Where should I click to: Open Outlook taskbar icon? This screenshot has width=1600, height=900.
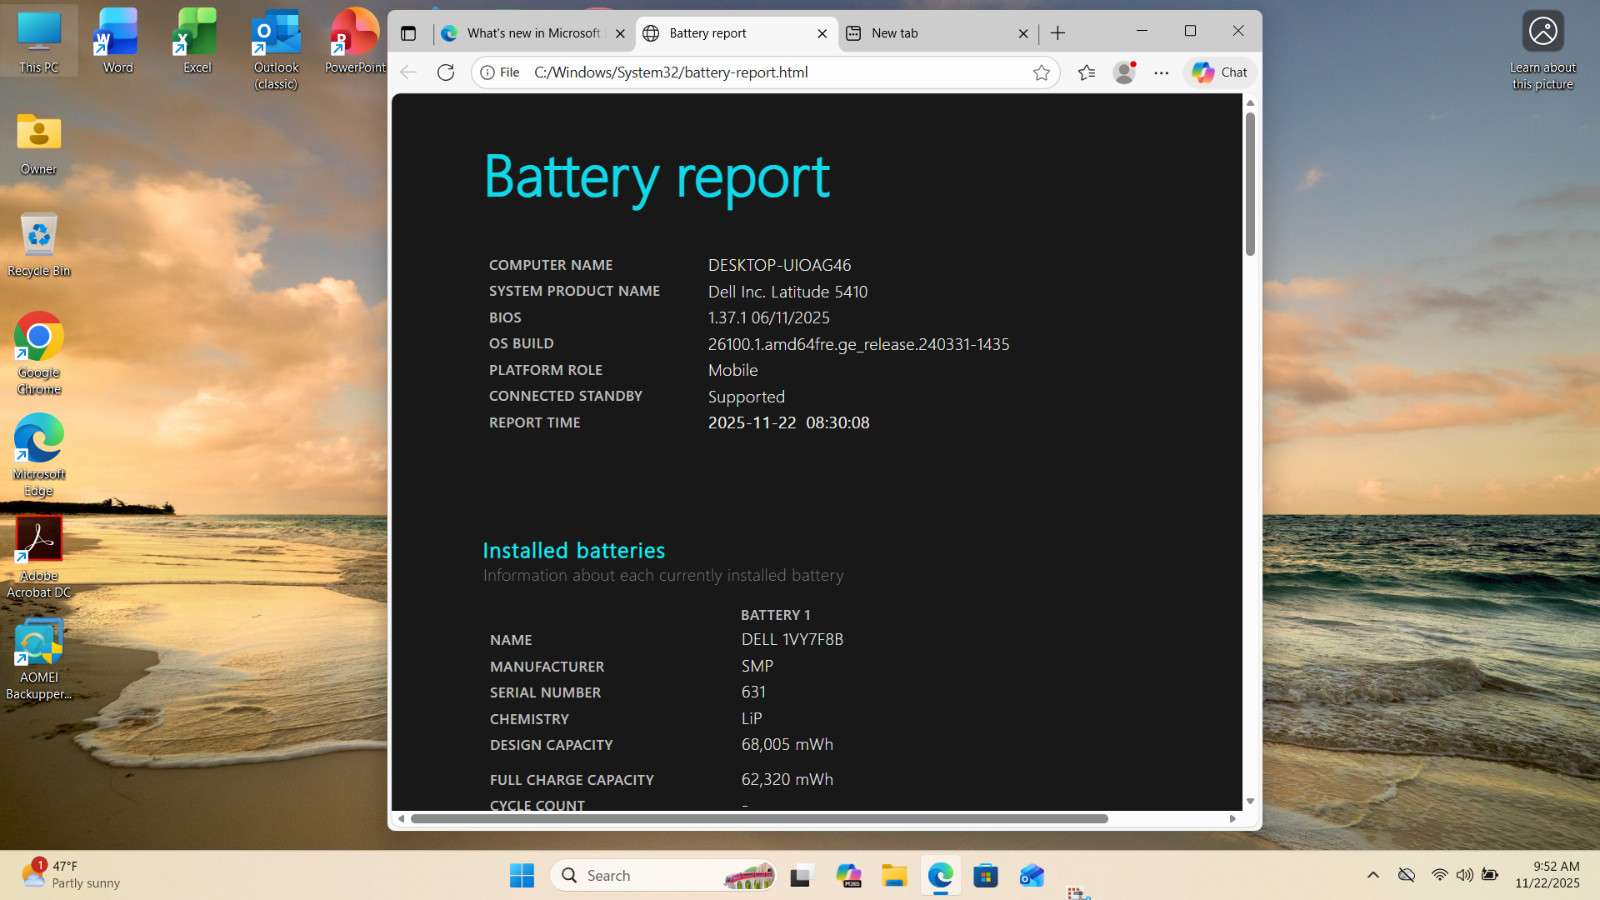(x=1032, y=876)
